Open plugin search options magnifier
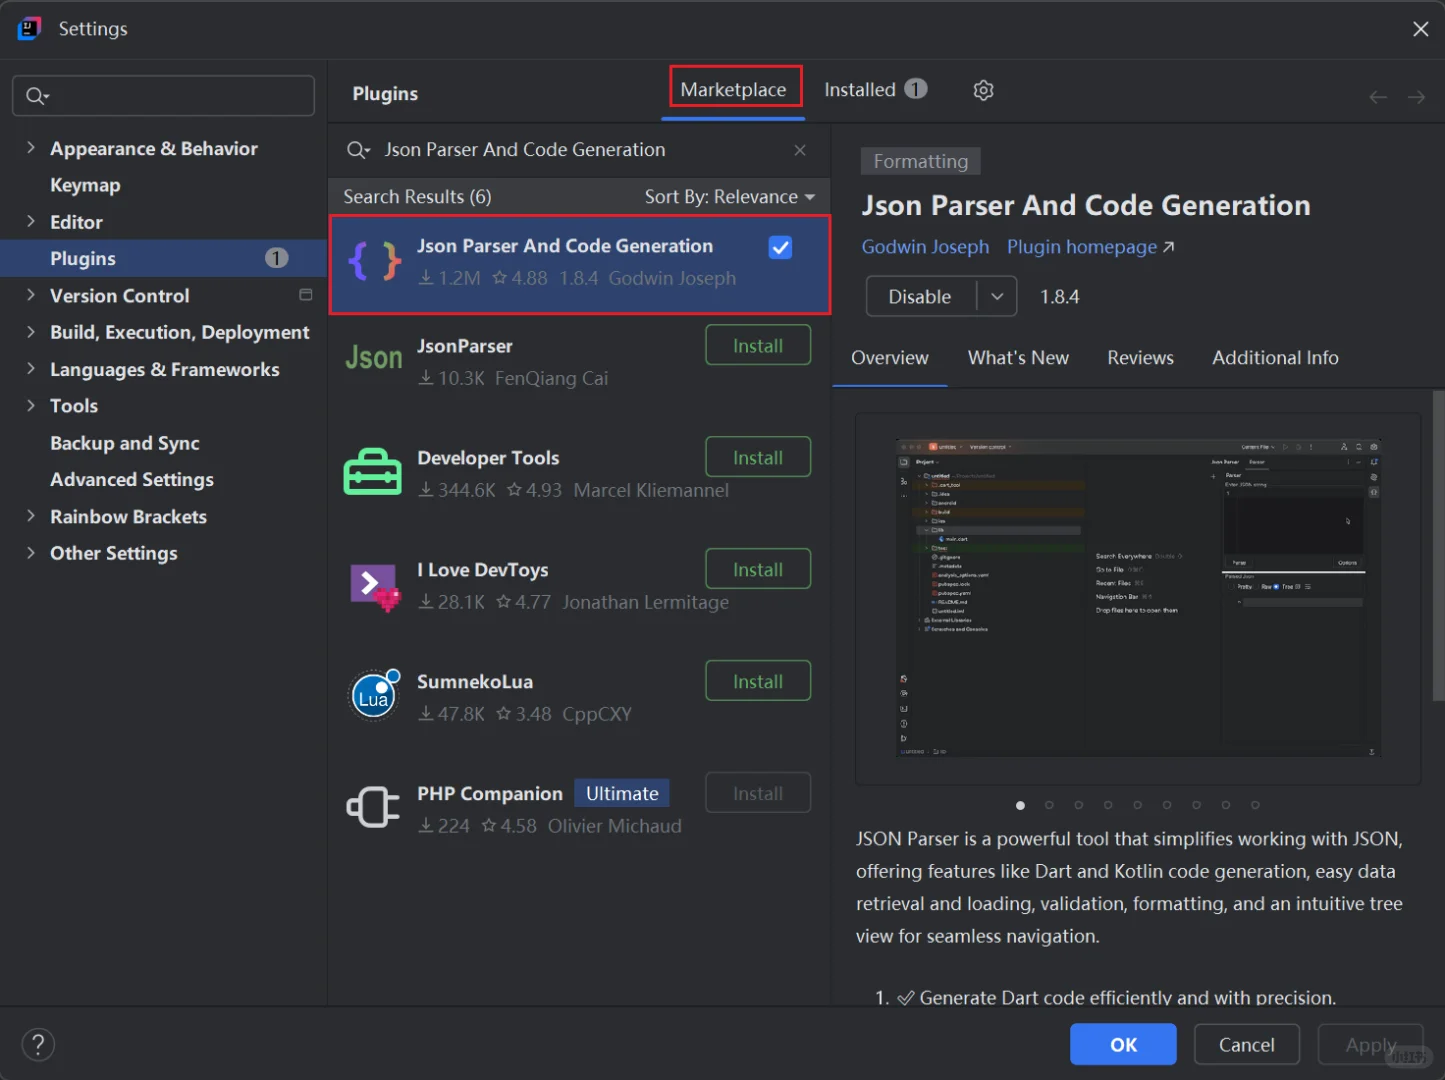 tap(358, 150)
